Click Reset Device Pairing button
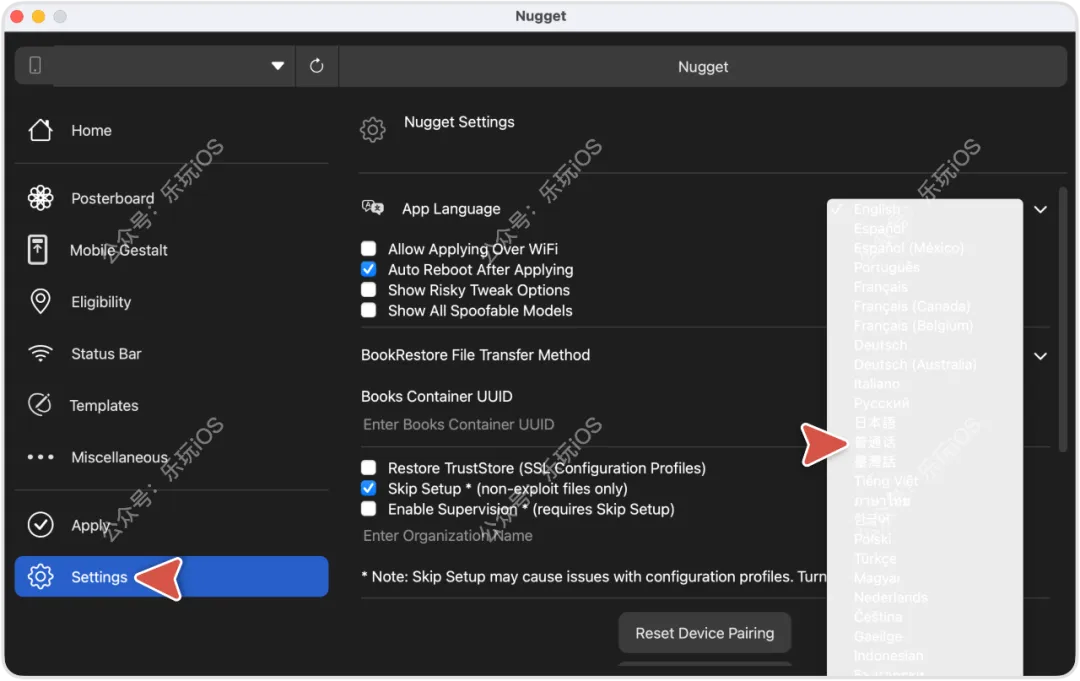The width and height of the screenshot is (1080, 681). pyautogui.click(x=705, y=633)
